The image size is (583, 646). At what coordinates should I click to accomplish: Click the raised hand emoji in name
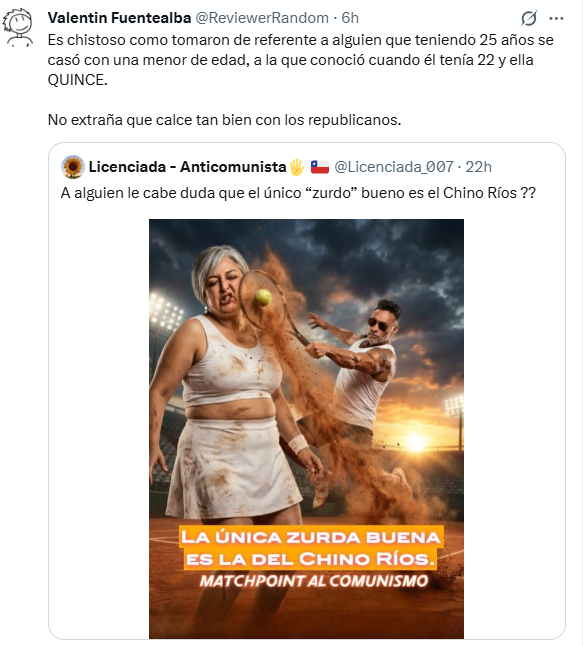click(x=297, y=167)
